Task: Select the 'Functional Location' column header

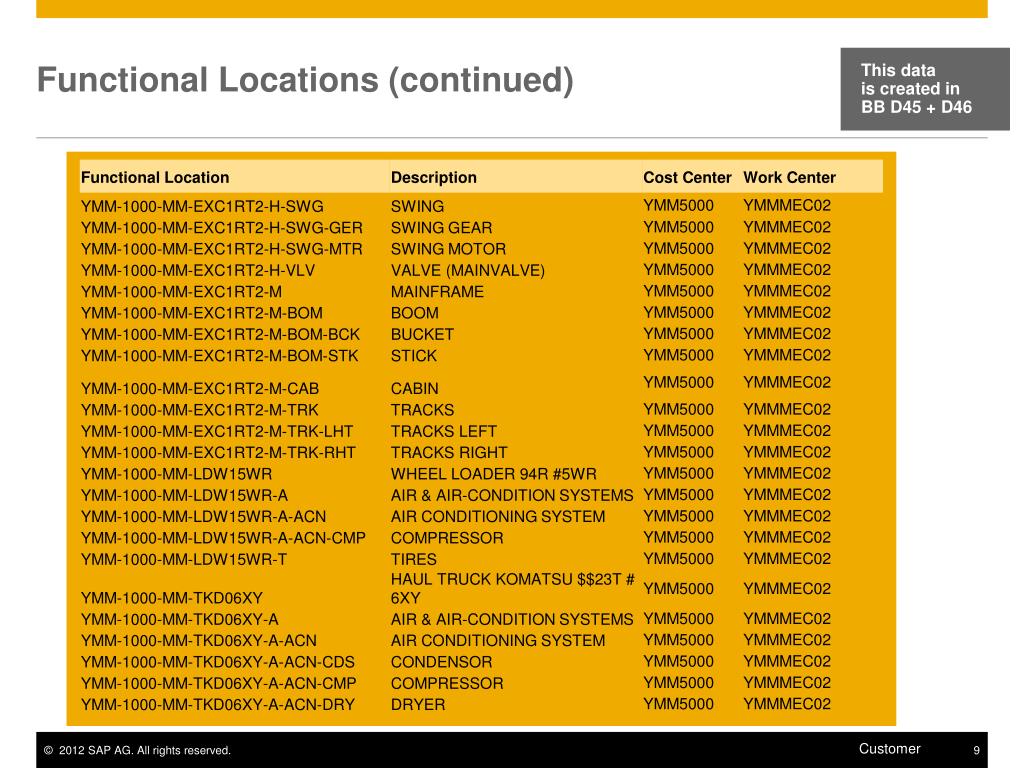Action: click(155, 178)
